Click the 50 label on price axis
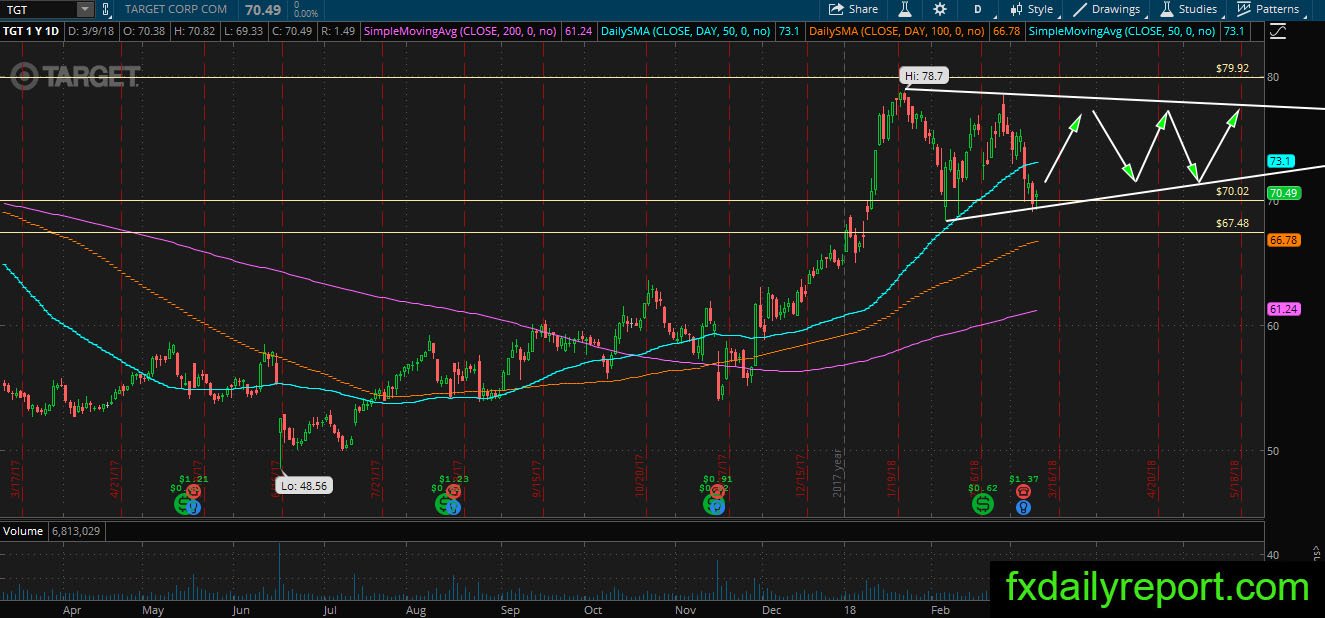This screenshot has height=618, width=1325. click(x=1273, y=450)
